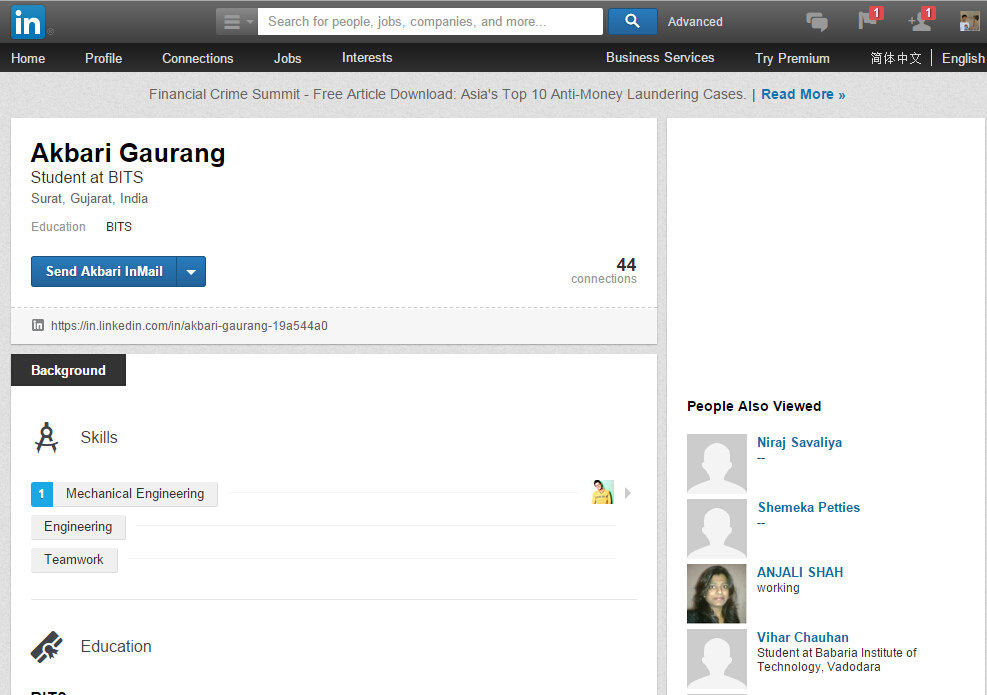The height and width of the screenshot is (695, 987).
Task: Click the Mechanical Engineering skill endorsement counter
Action: coord(41,493)
